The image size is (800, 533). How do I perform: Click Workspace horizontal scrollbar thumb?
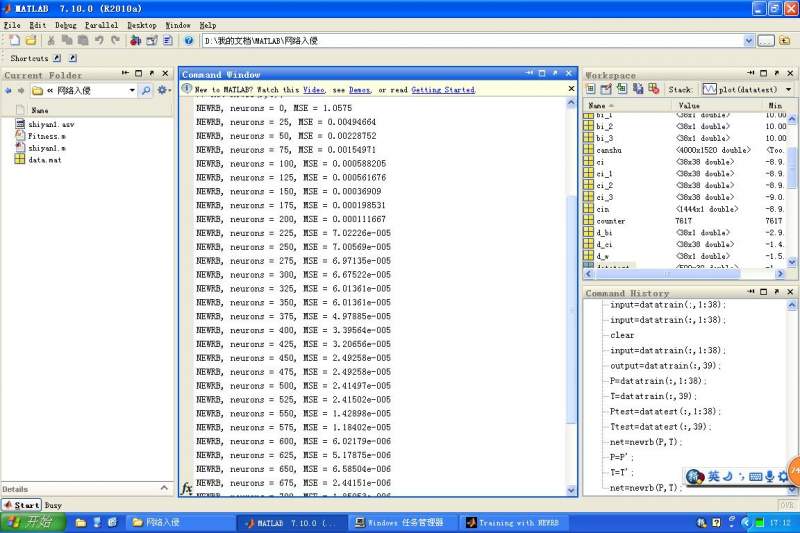667,274
